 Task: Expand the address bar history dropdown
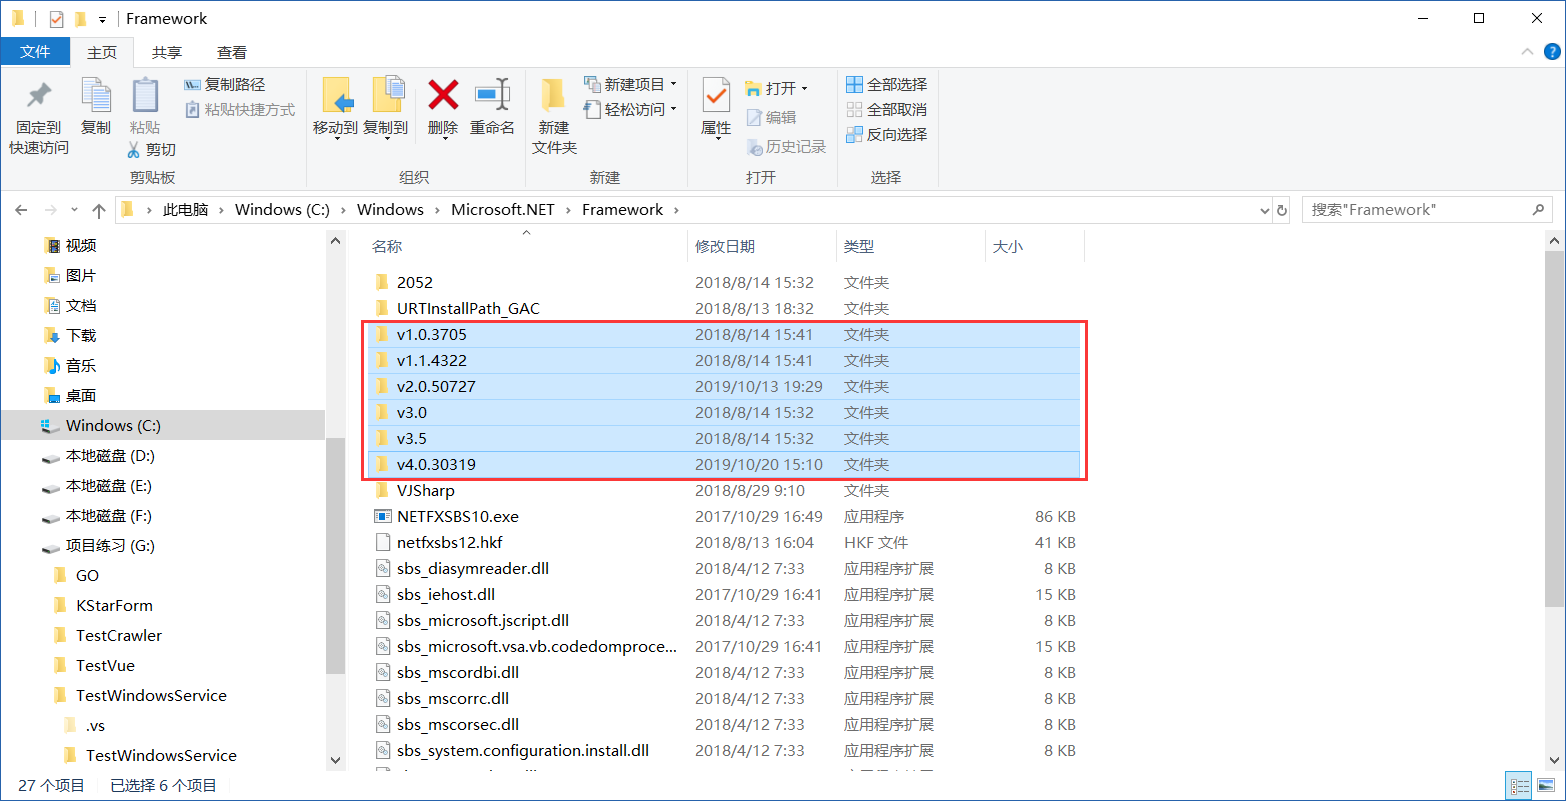point(1263,209)
